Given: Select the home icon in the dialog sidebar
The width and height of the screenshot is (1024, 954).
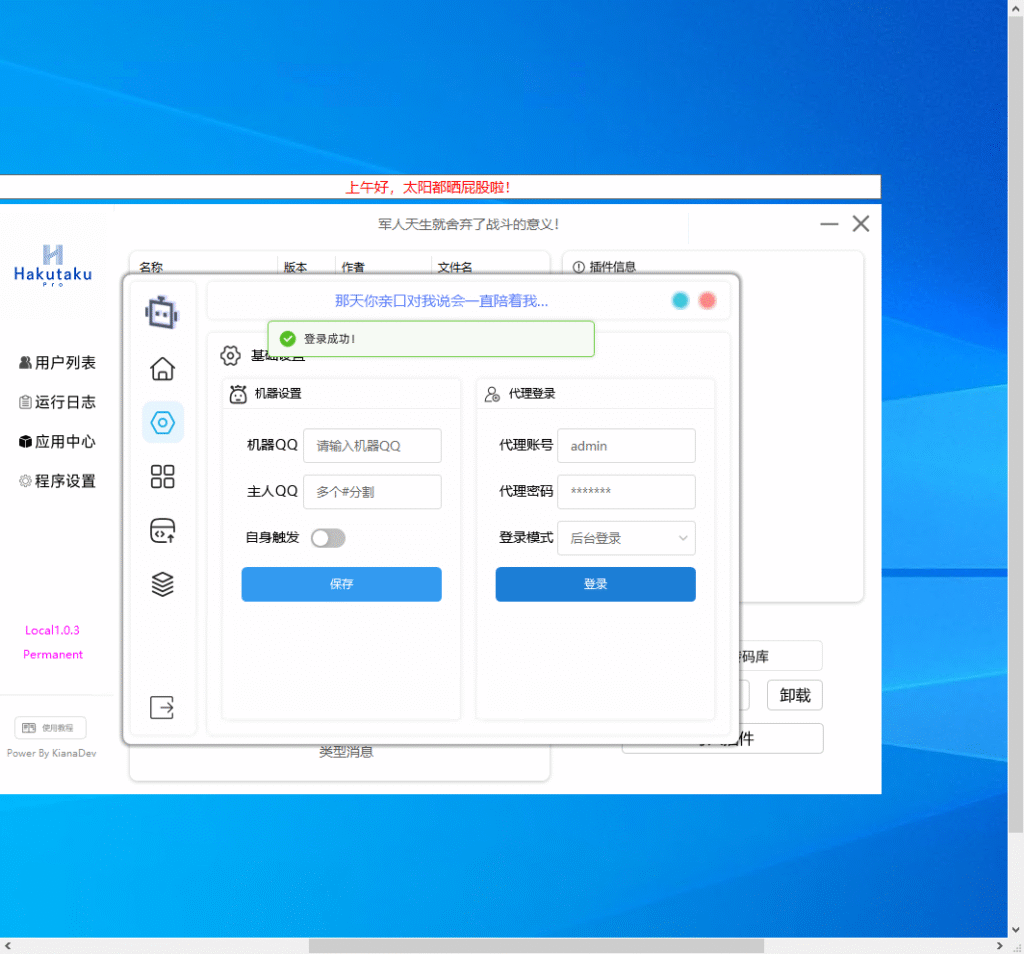Looking at the screenshot, I should (x=162, y=369).
